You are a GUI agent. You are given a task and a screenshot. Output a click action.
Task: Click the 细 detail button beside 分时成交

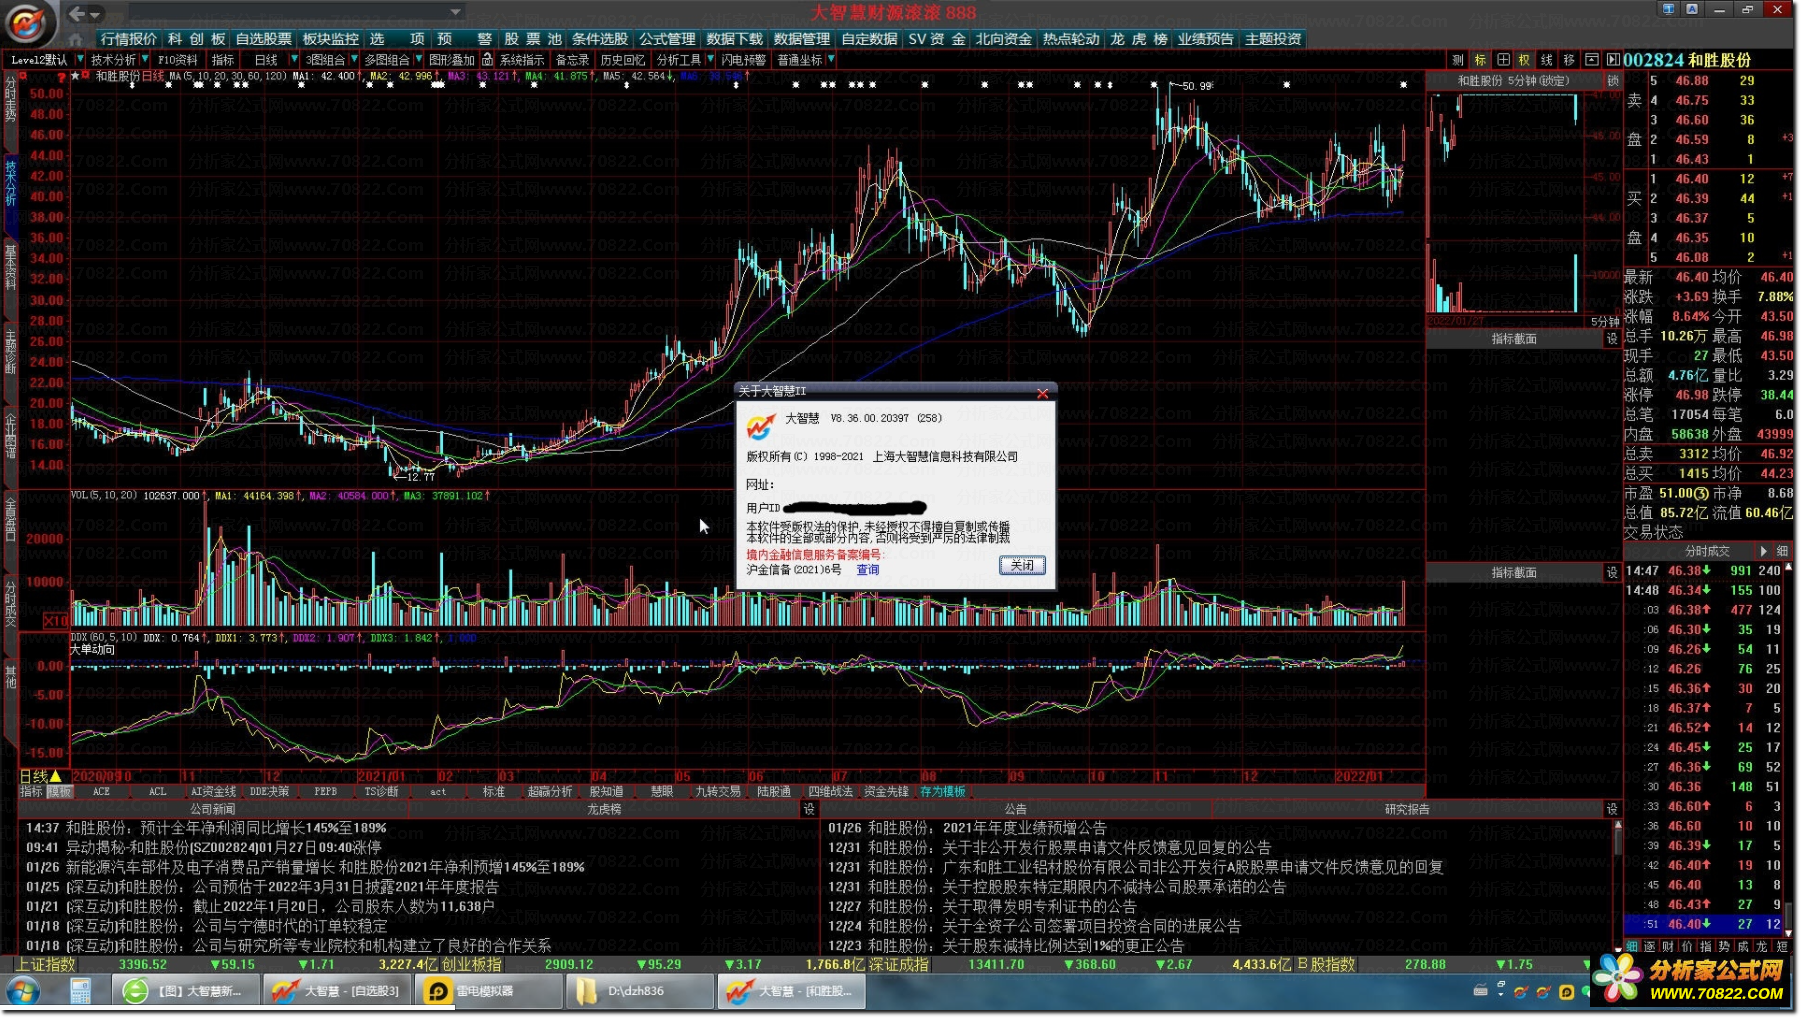1782,551
